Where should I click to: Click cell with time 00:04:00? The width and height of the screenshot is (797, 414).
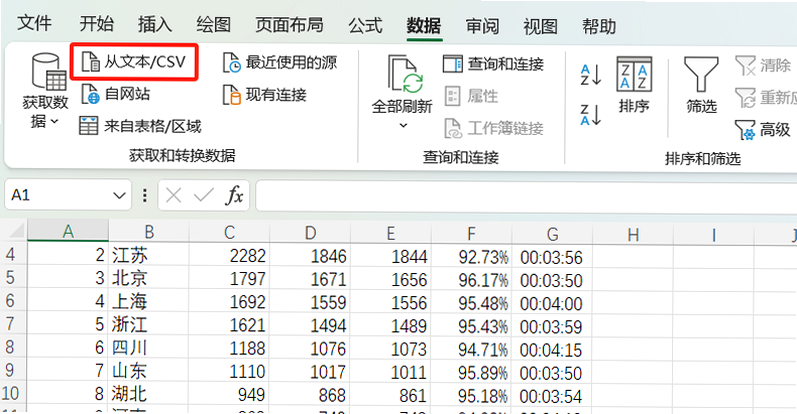(552, 304)
